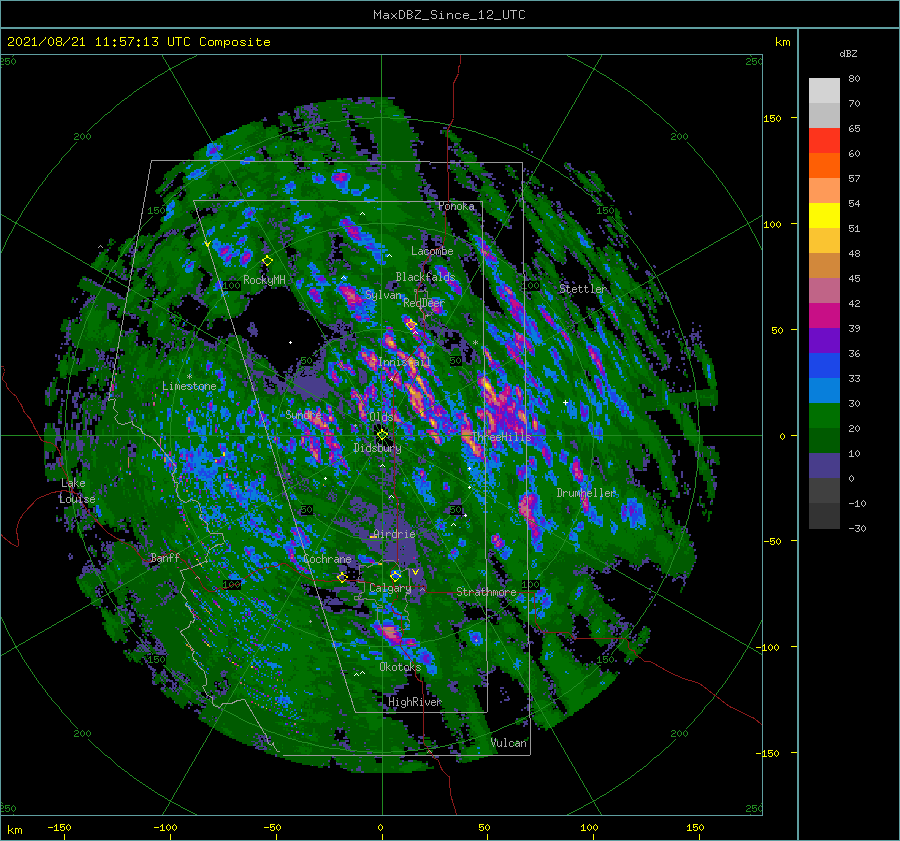Click the Stettler town label

point(583,289)
